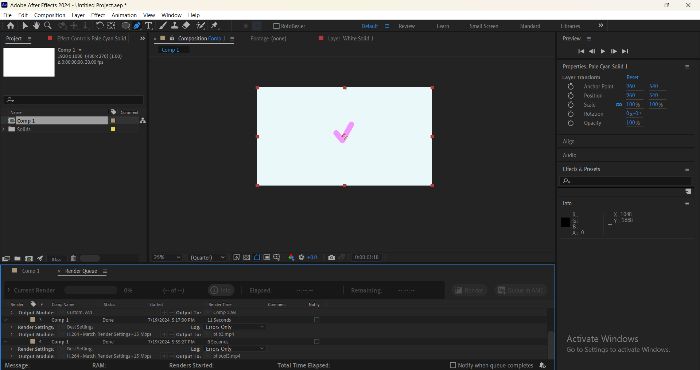This screenshot has height=370, width=700.
Task: Click the Play button in Preview panel
Action: [603, 51]
